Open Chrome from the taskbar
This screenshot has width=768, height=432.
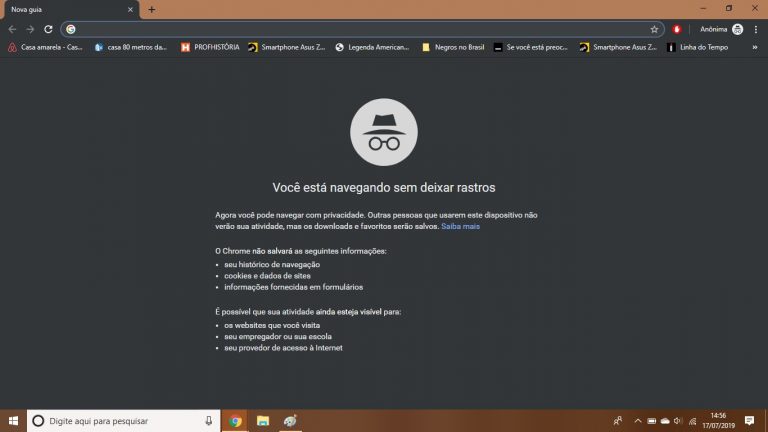[235, 421]
